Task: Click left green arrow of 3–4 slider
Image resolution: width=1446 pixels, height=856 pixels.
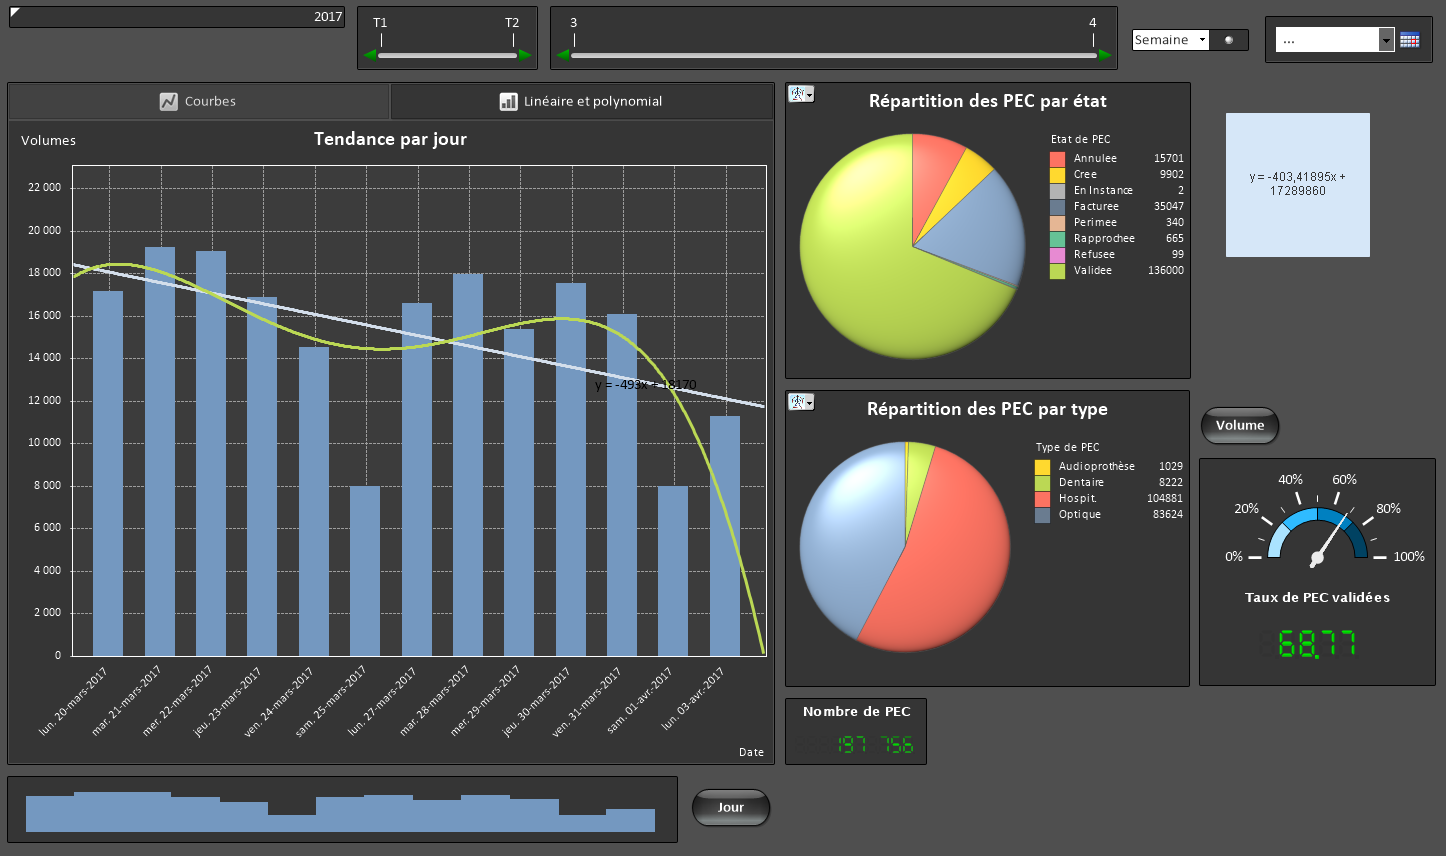Action: [563, 55]
